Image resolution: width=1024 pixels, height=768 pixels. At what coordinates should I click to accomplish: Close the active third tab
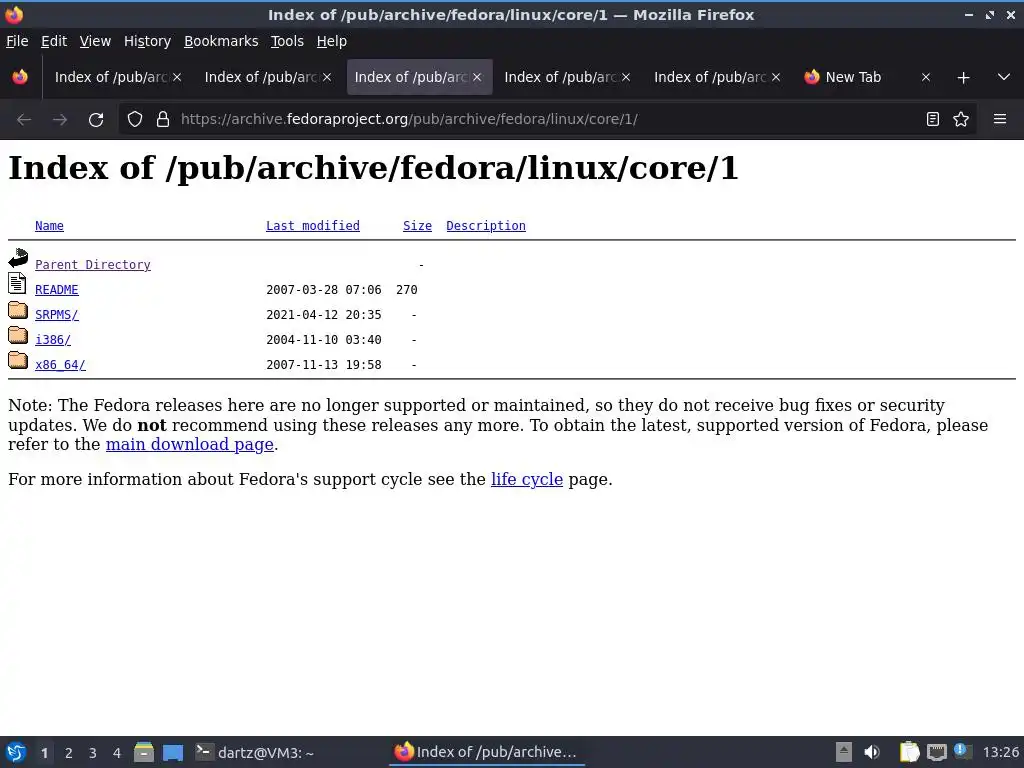click(477, 77)
